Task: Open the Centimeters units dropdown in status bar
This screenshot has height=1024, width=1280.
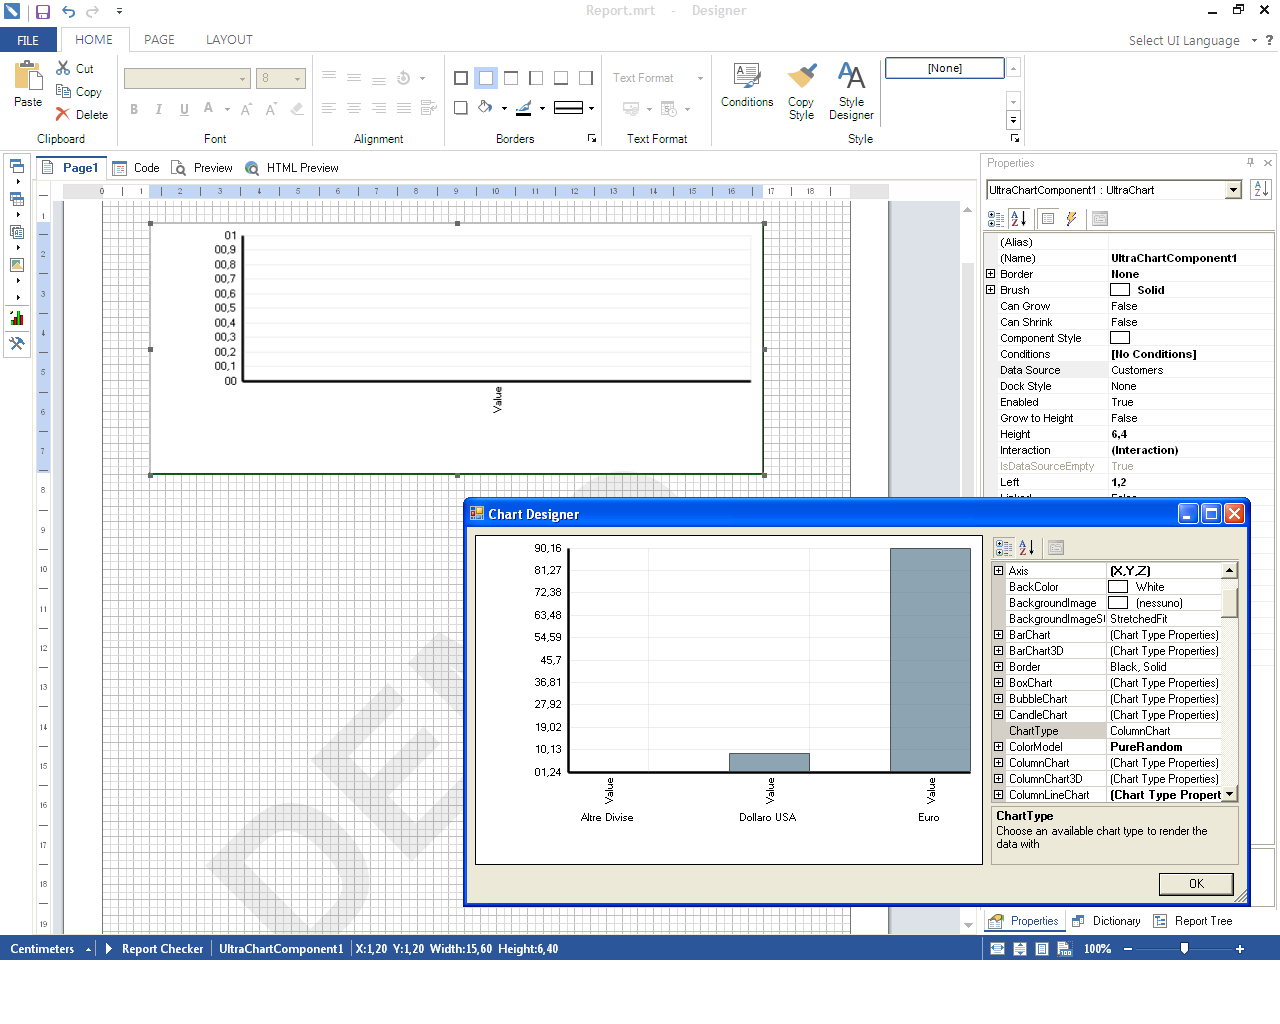Action: 49,949
